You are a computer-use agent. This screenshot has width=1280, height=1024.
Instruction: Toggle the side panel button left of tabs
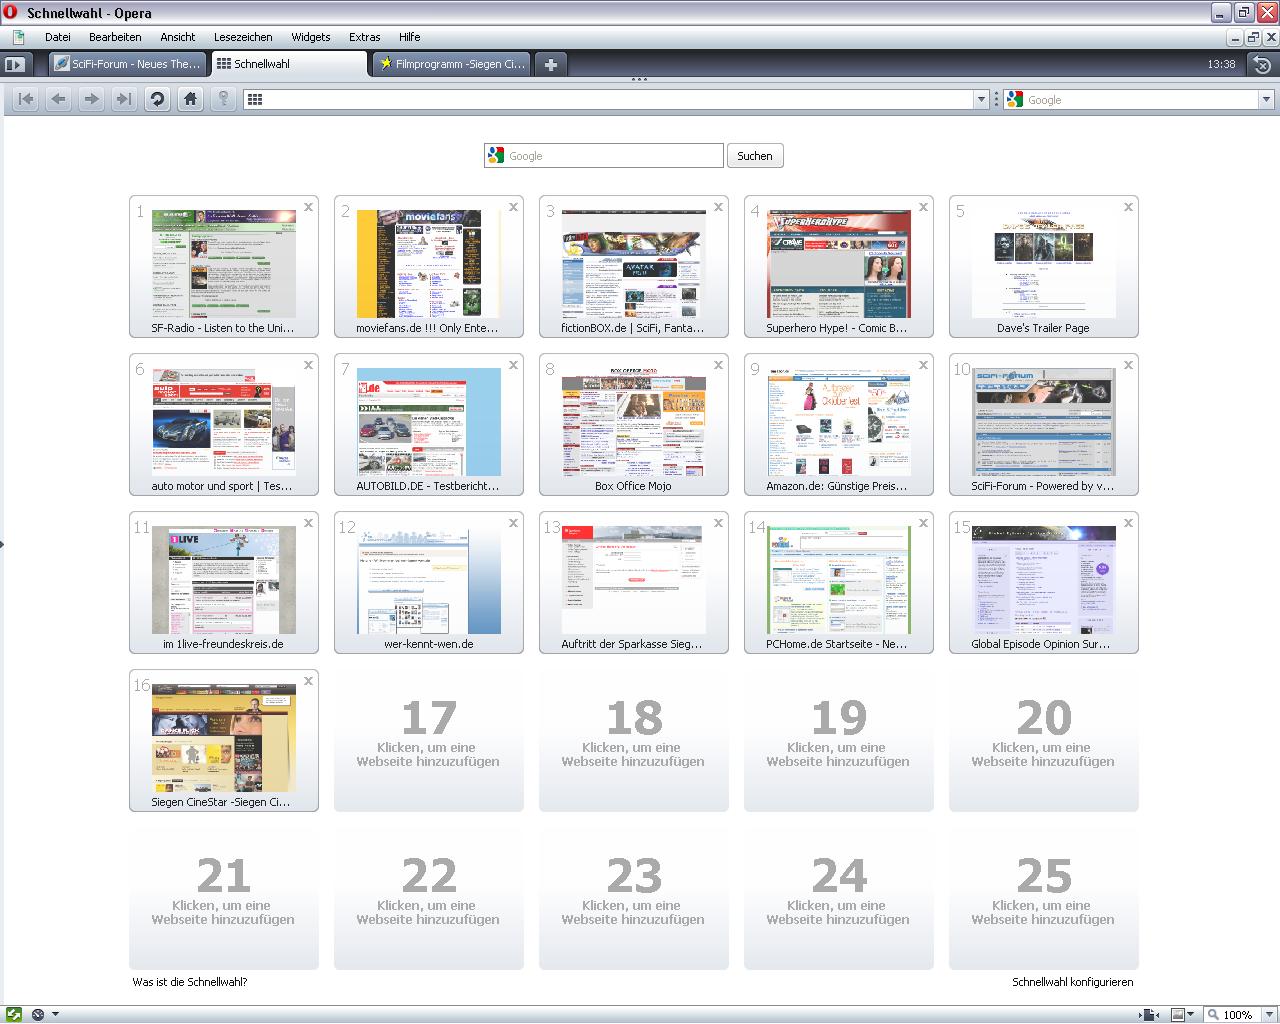tap(14, 64)
